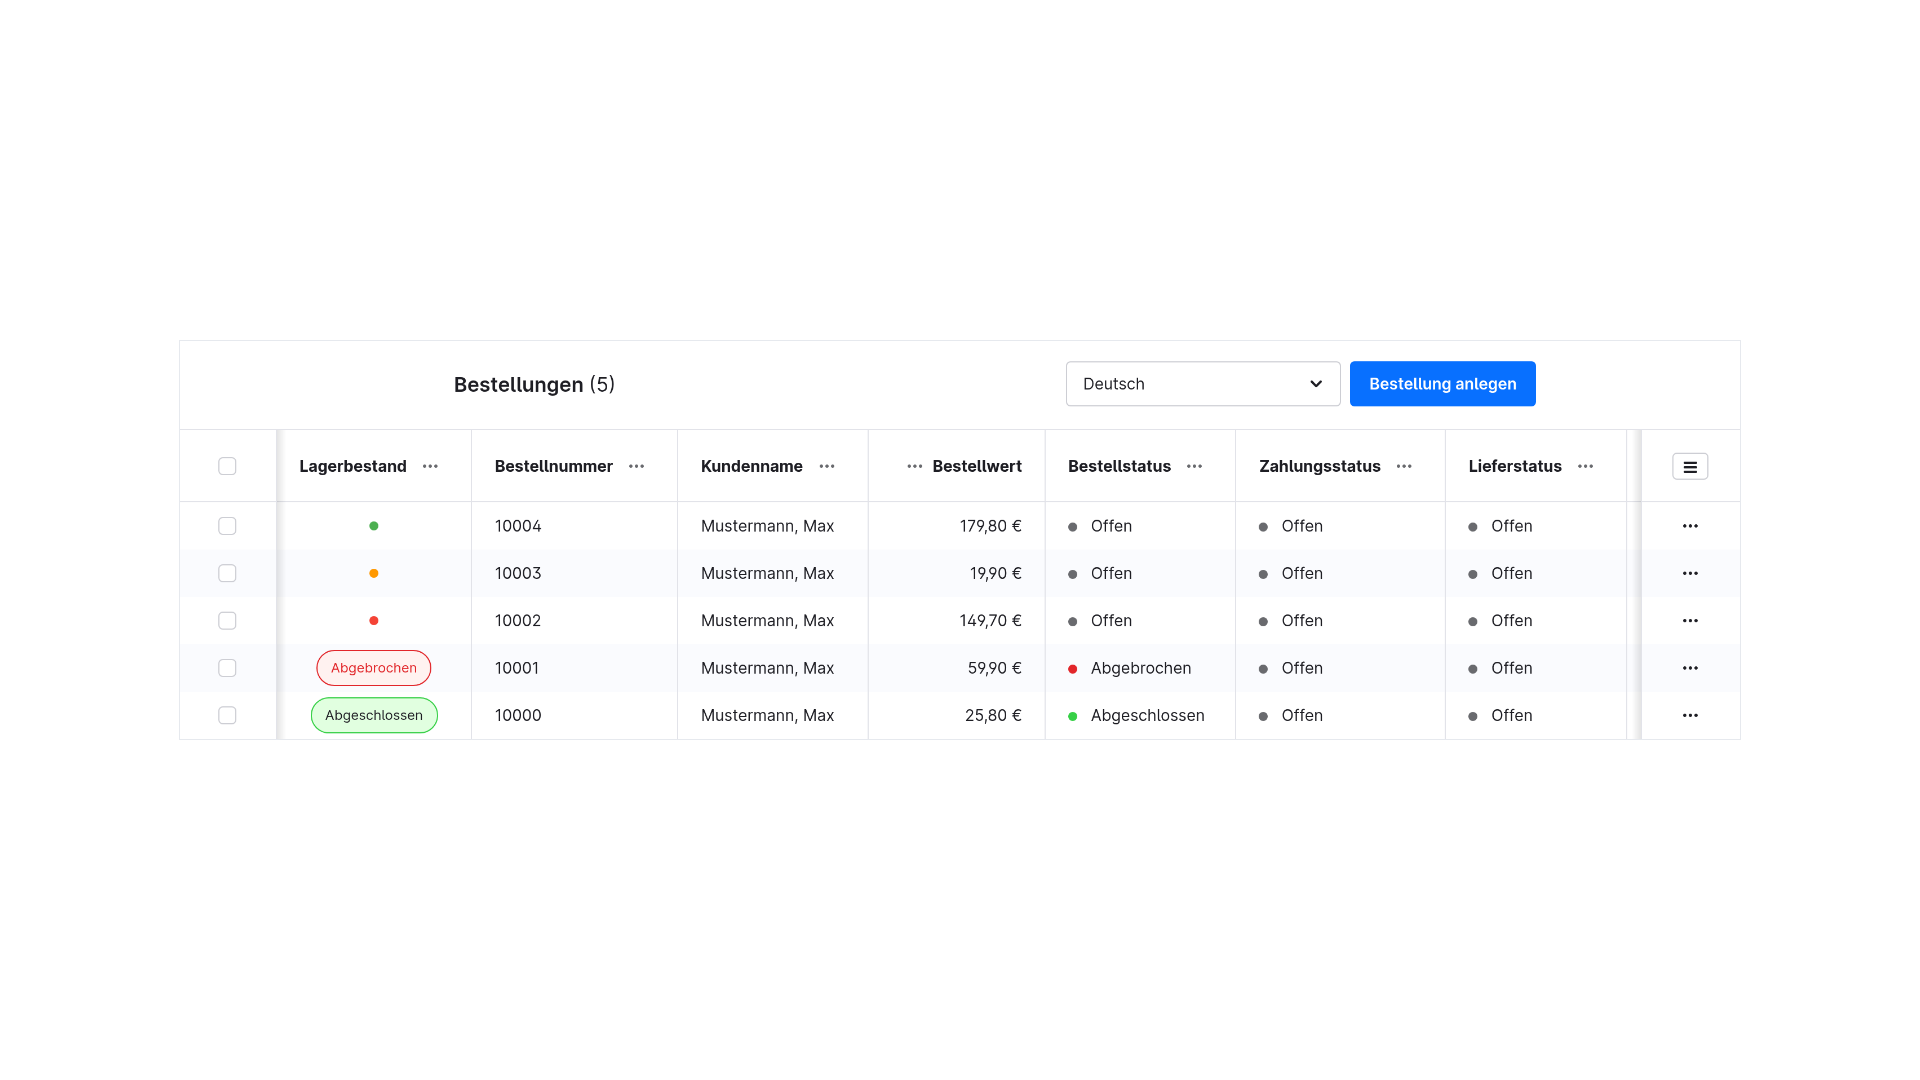
Task: Open Zahlungsstatus column options menu
Action: tap(1404, 466)
